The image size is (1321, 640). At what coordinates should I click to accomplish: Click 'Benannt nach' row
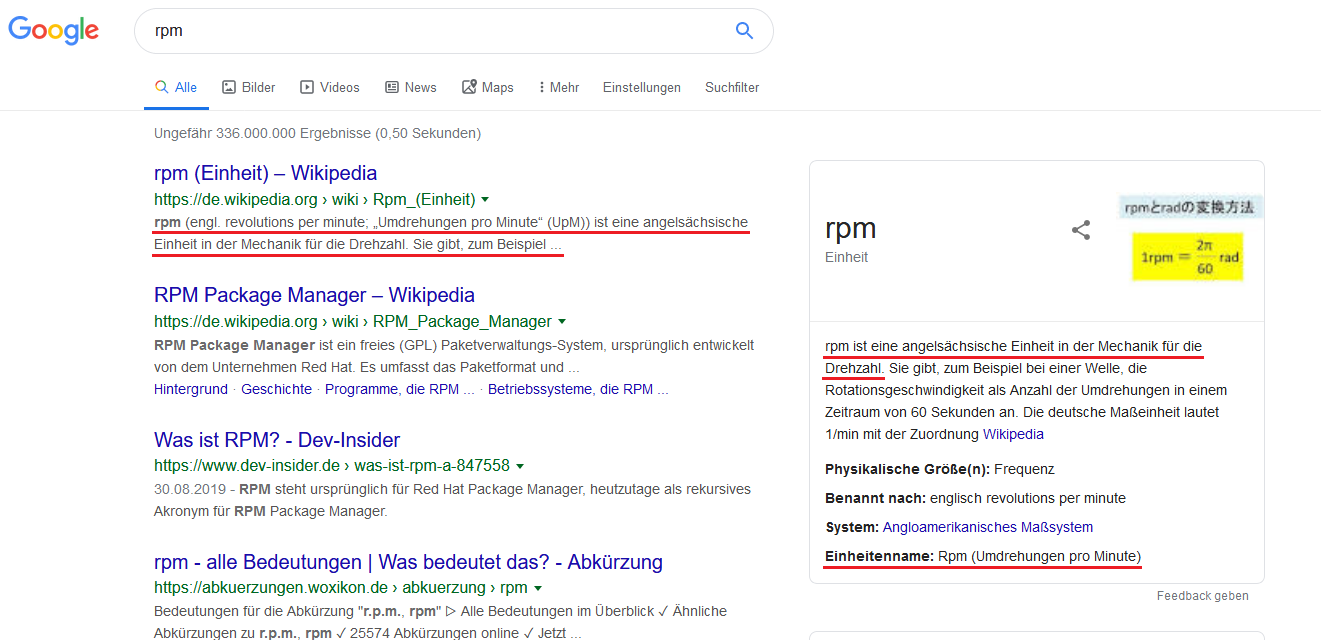(x=975, y=498)
